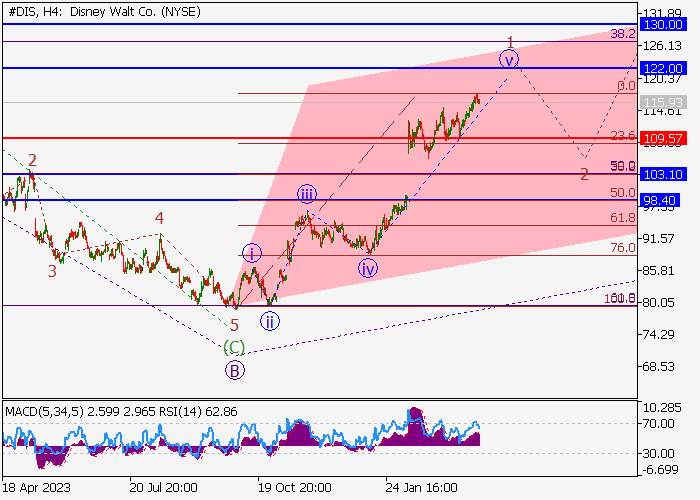The image size is (700, 500).
Task: Click the chart title '#DIS, H4: Disney Walt Co. (NYSE)'
Action: (x=104, y=12)
